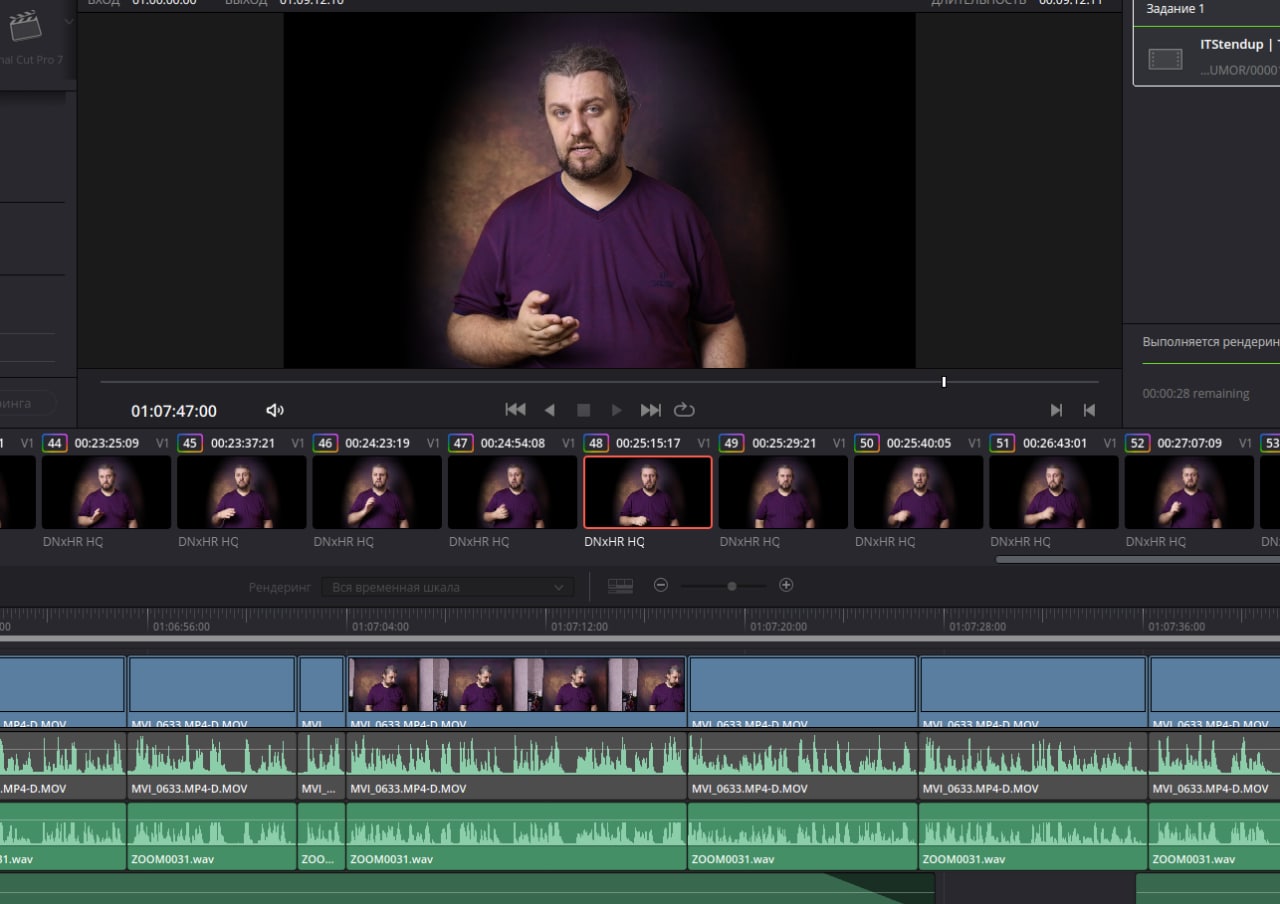Select clip 46 thumbnail
1280x904 pixels.
[x=377, y=492]
